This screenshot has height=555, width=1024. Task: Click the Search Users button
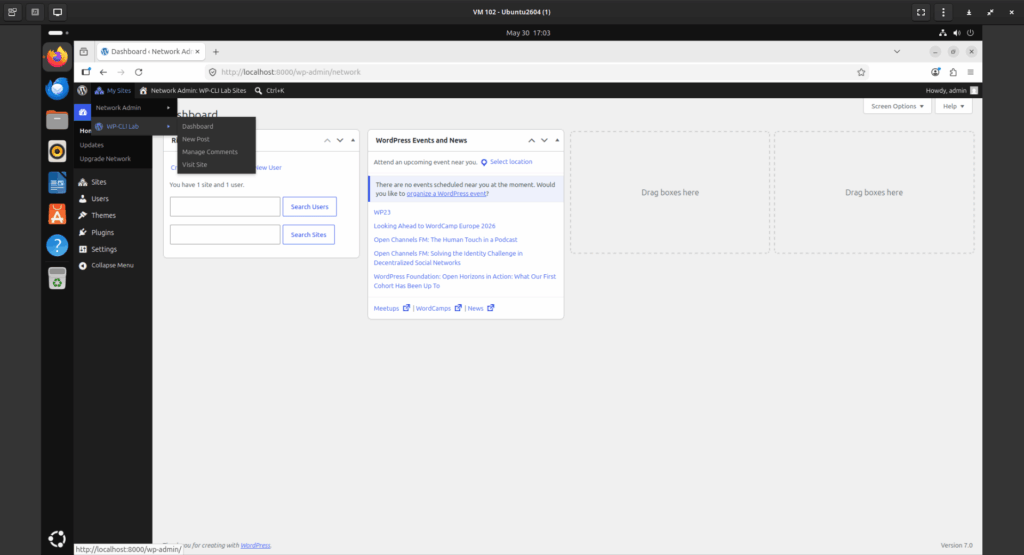(310, 207)
